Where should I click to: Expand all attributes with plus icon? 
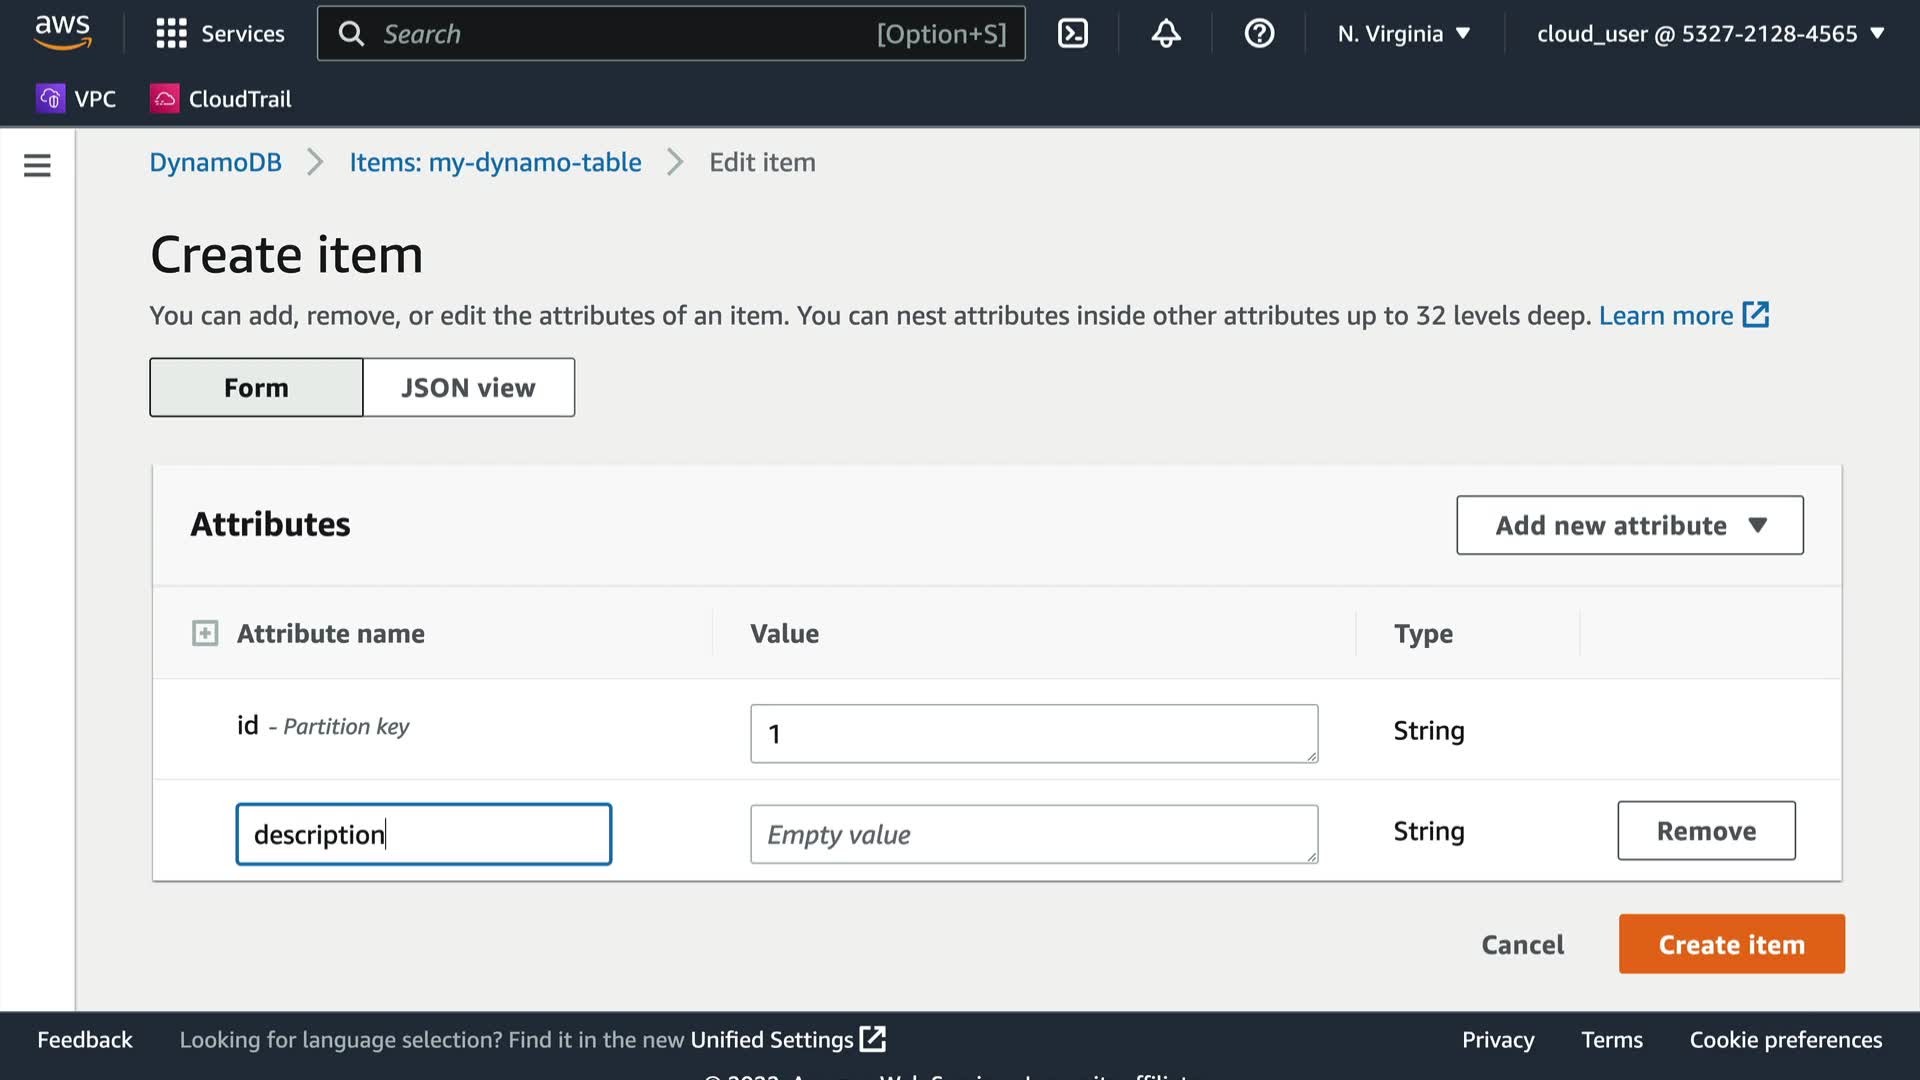[x=205, y=633]
